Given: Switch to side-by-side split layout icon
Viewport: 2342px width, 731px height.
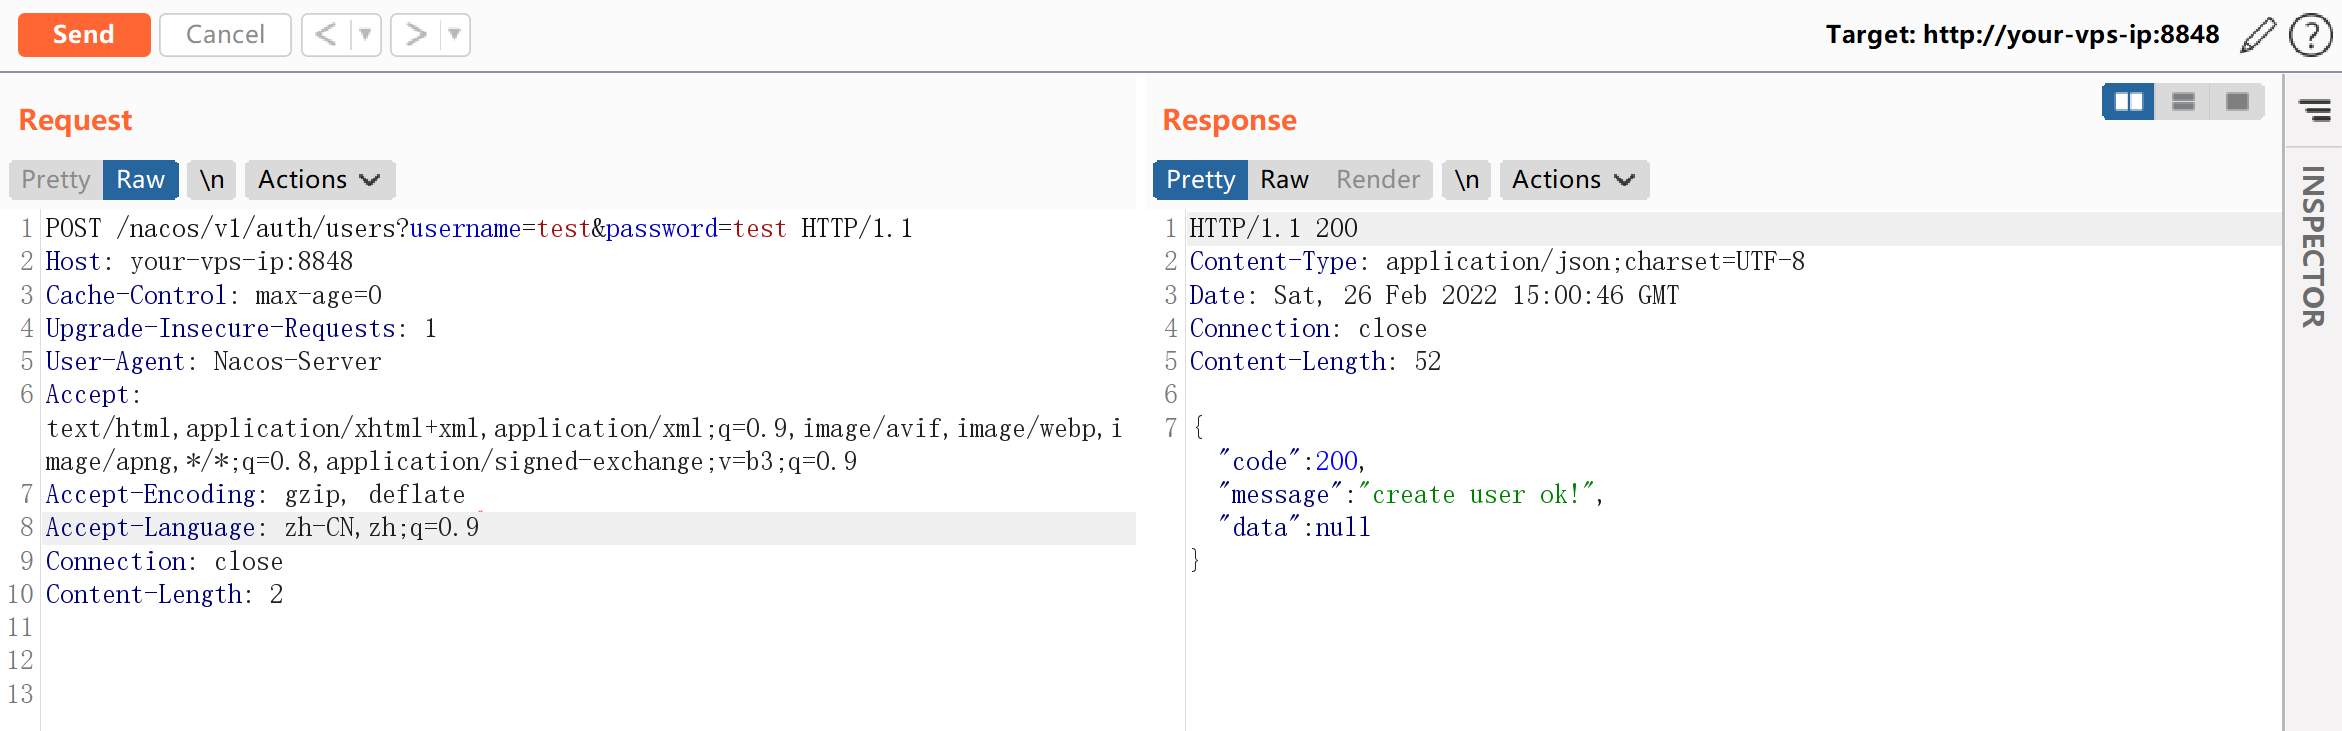Looking at the screenshot, I should coord(2128,102).
